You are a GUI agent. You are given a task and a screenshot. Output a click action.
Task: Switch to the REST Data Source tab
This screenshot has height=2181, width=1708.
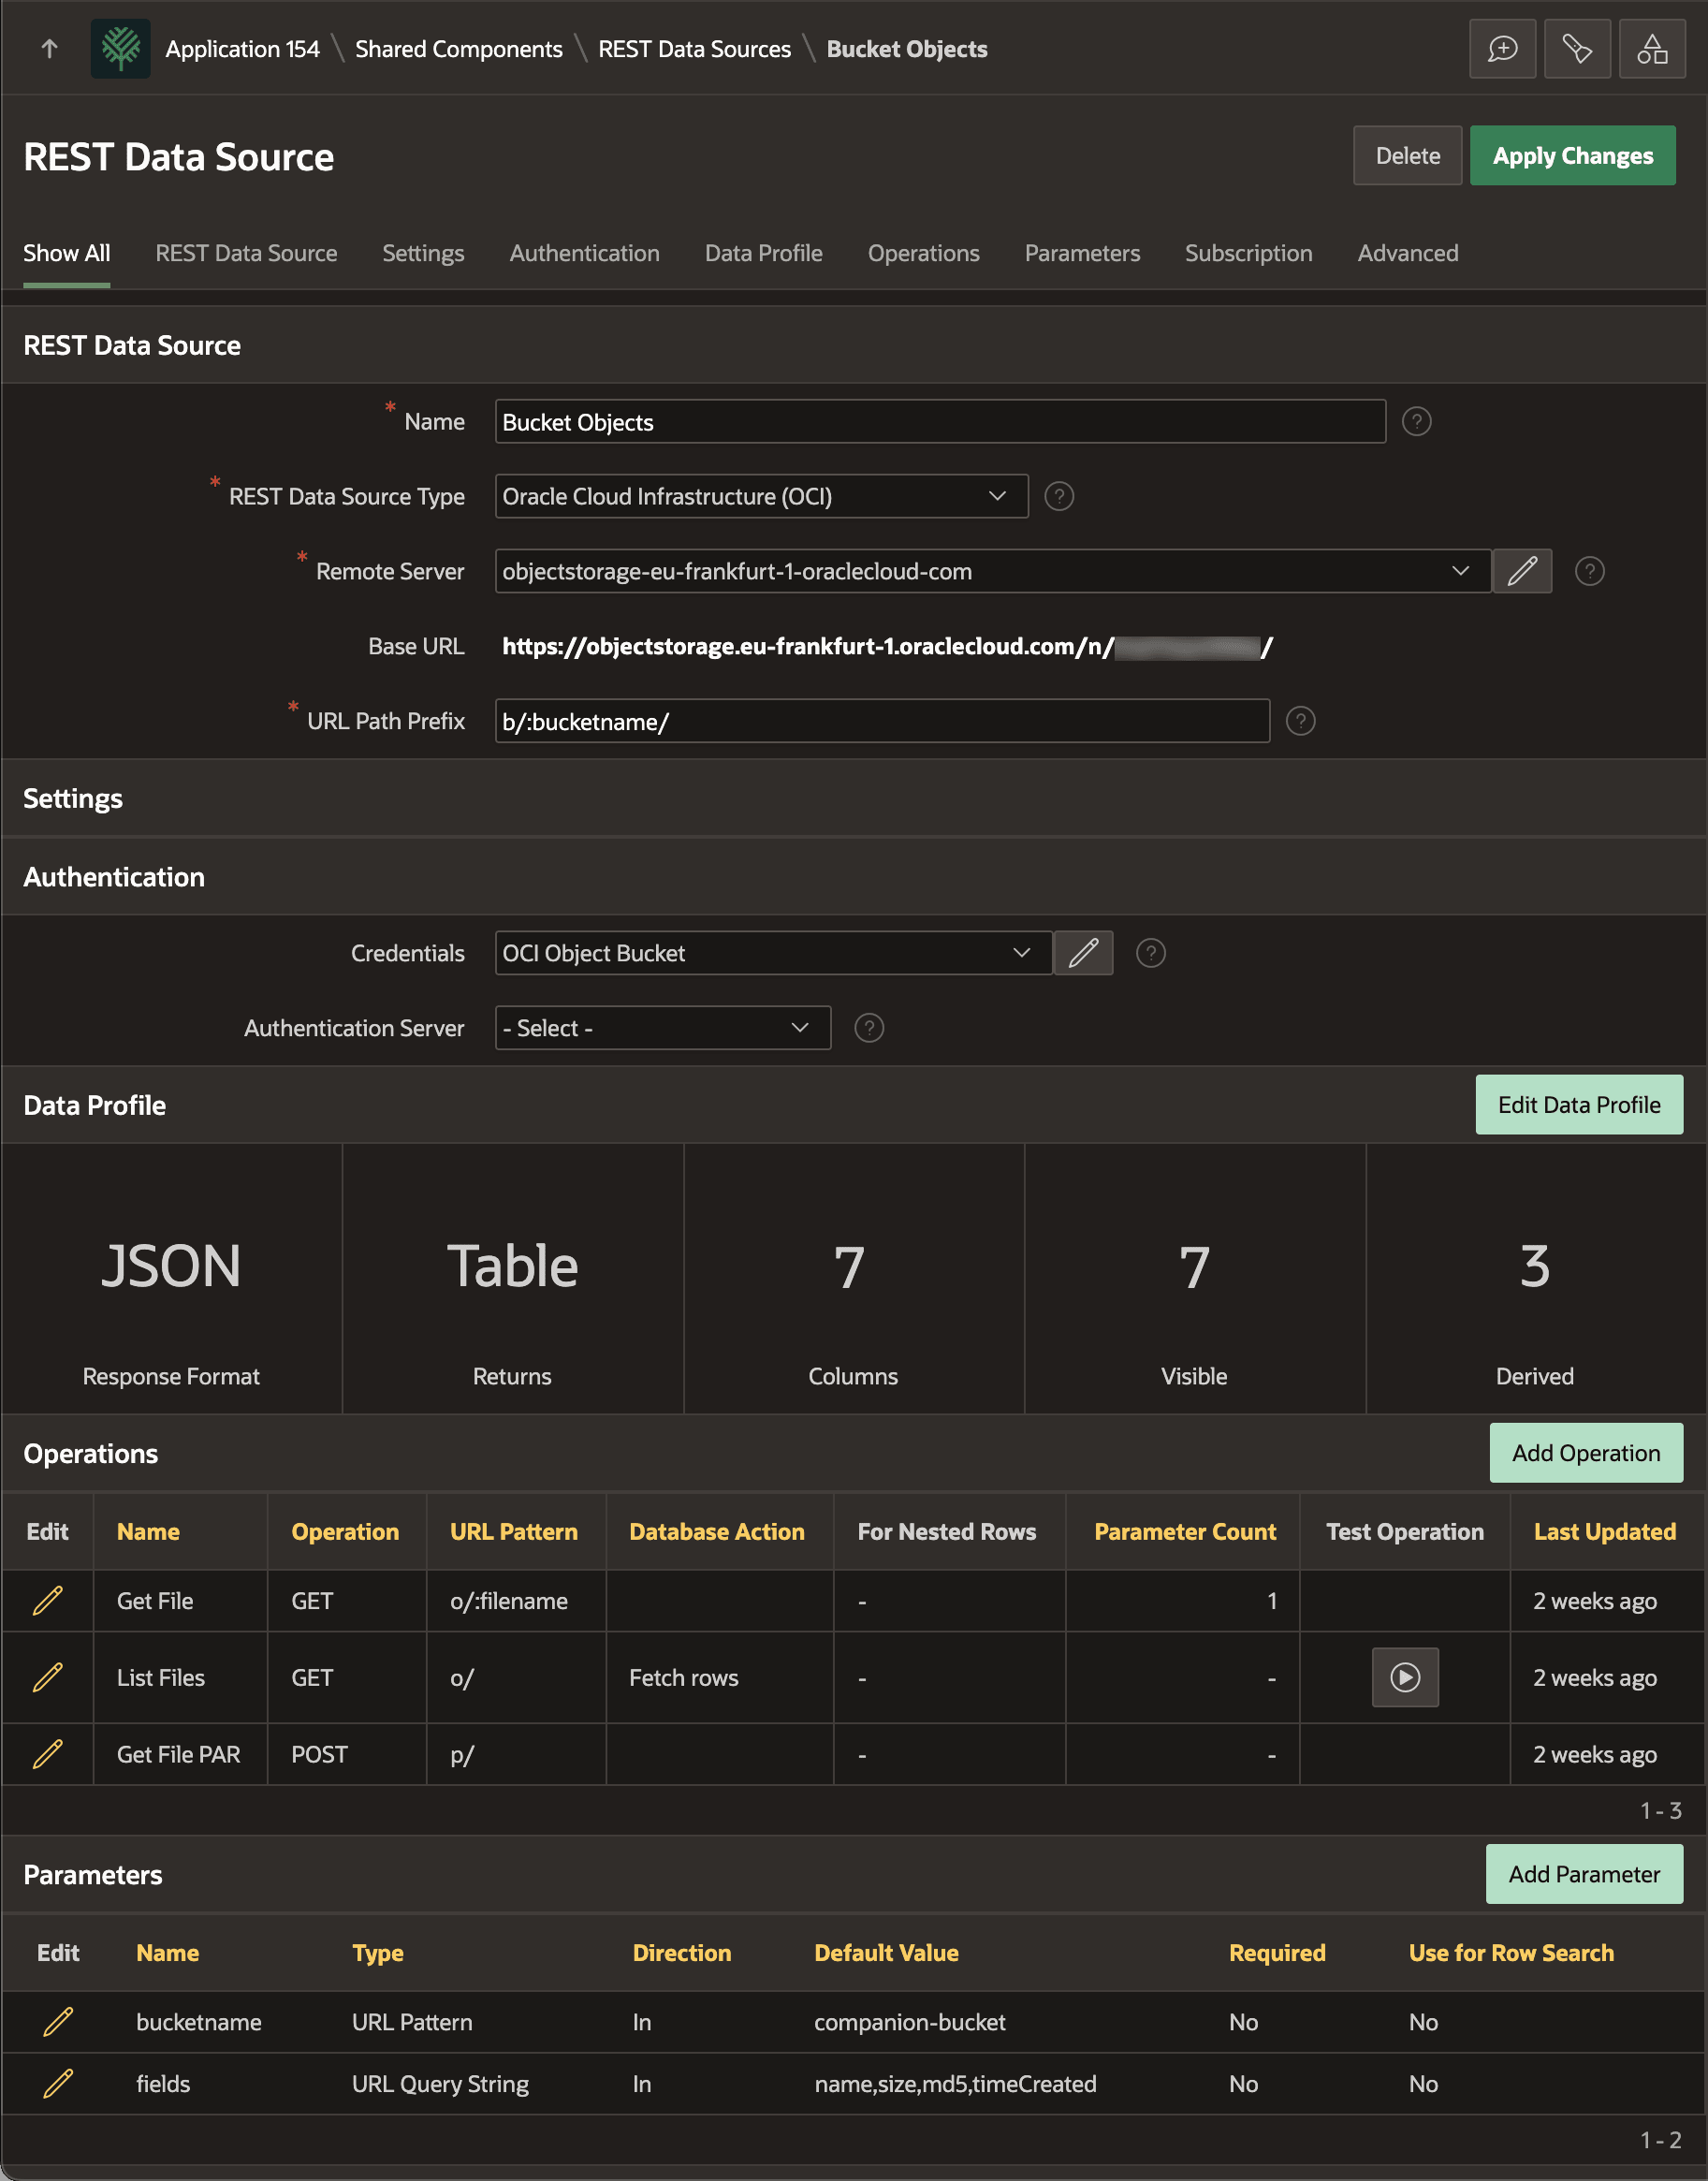(x=246, y=253)
